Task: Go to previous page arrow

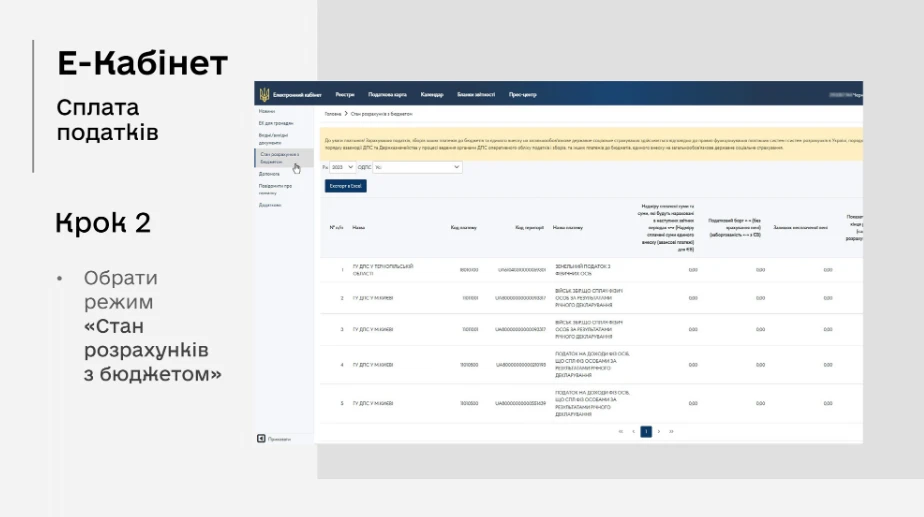Action: tap(633, 432)
